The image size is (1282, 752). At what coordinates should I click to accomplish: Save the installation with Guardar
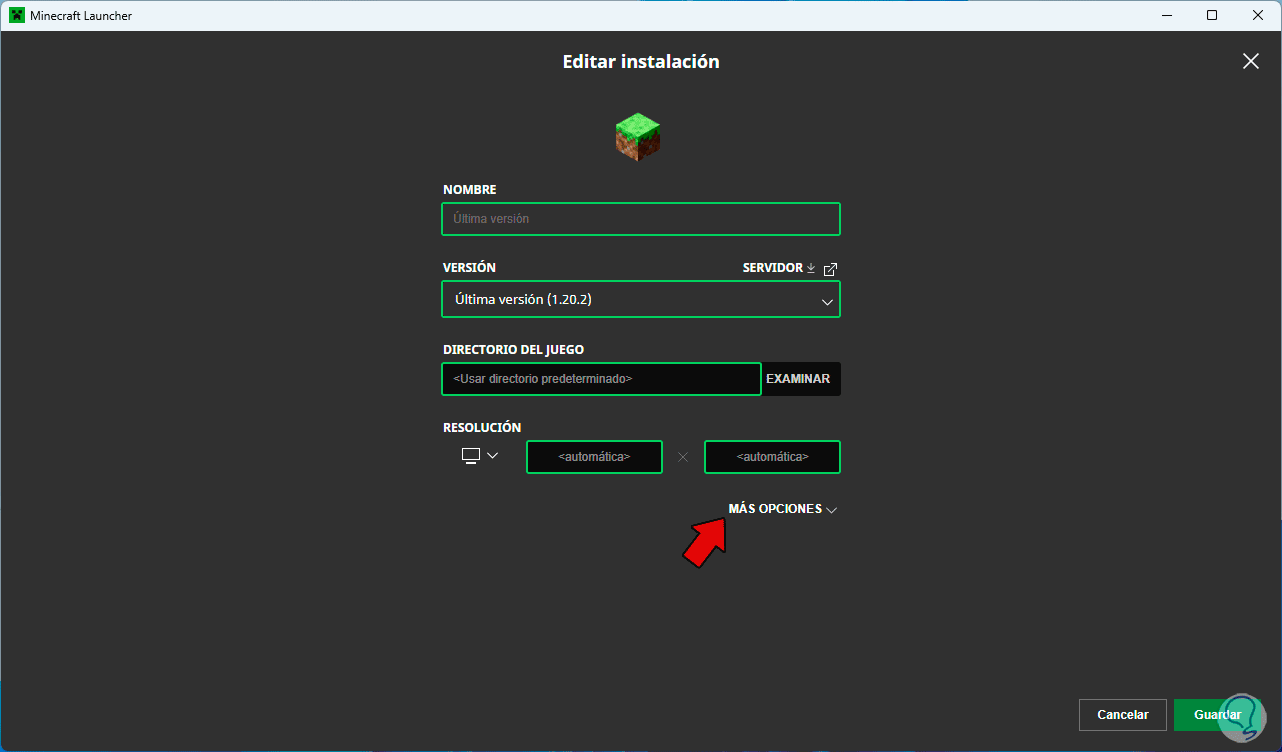pyautogui.click(x=1217, y=715)
